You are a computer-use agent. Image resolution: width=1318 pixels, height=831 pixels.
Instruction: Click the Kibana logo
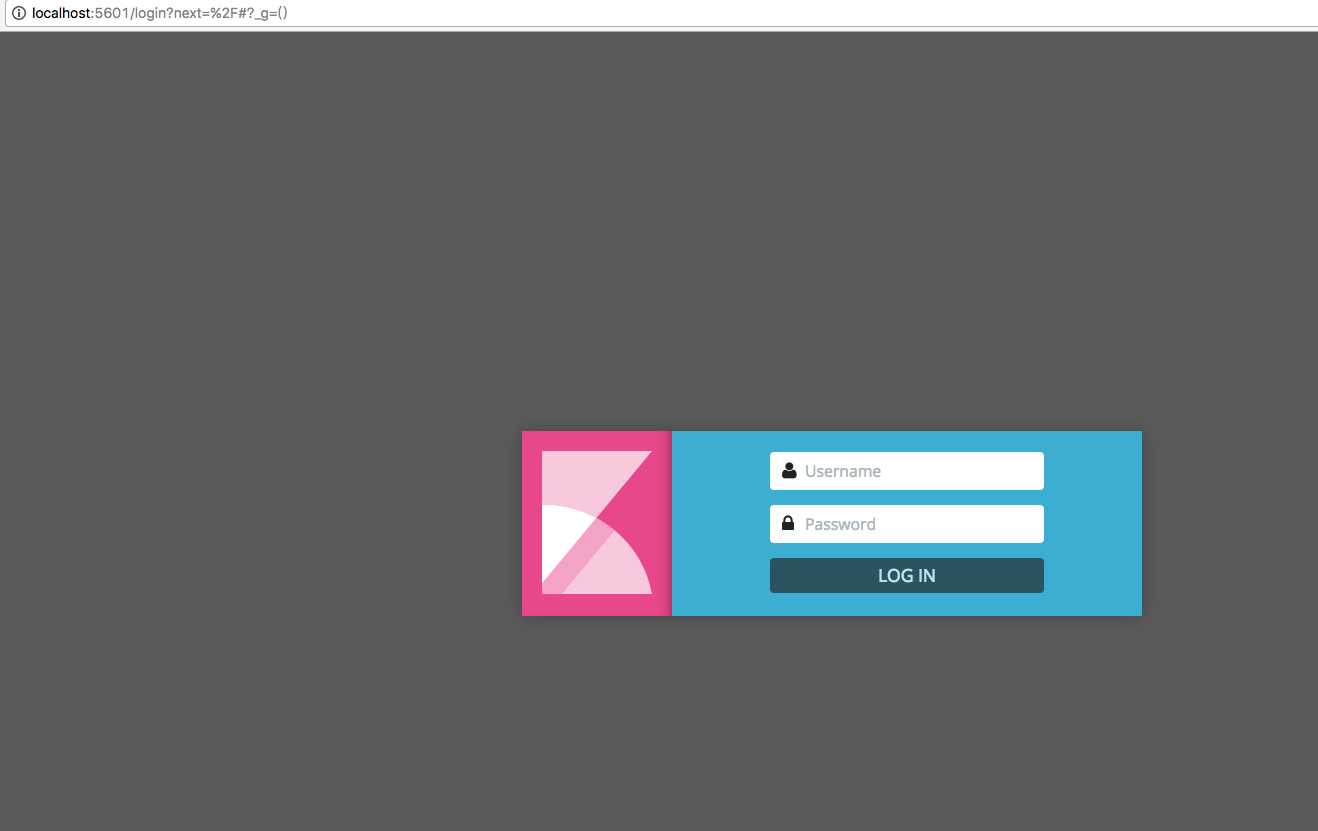click(x=596, y=523)
